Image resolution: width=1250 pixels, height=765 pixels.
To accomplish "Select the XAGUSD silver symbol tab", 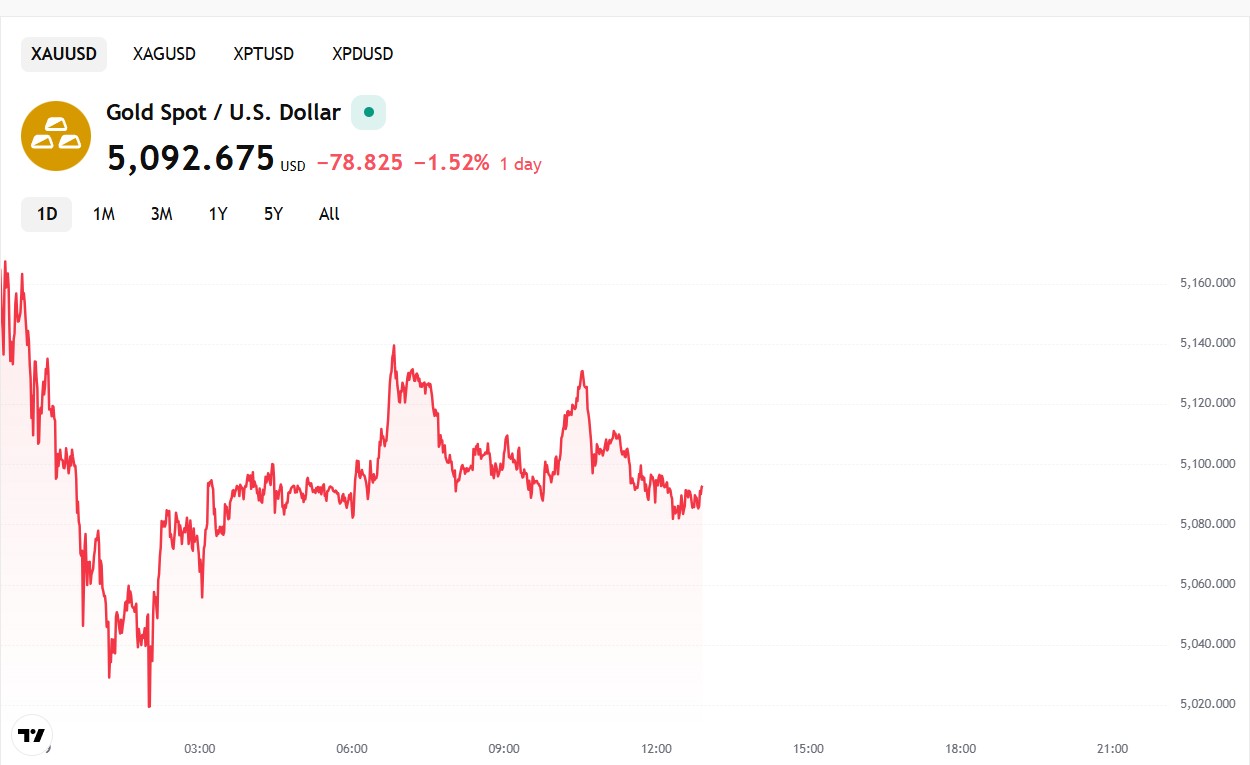I will [164, 54].
